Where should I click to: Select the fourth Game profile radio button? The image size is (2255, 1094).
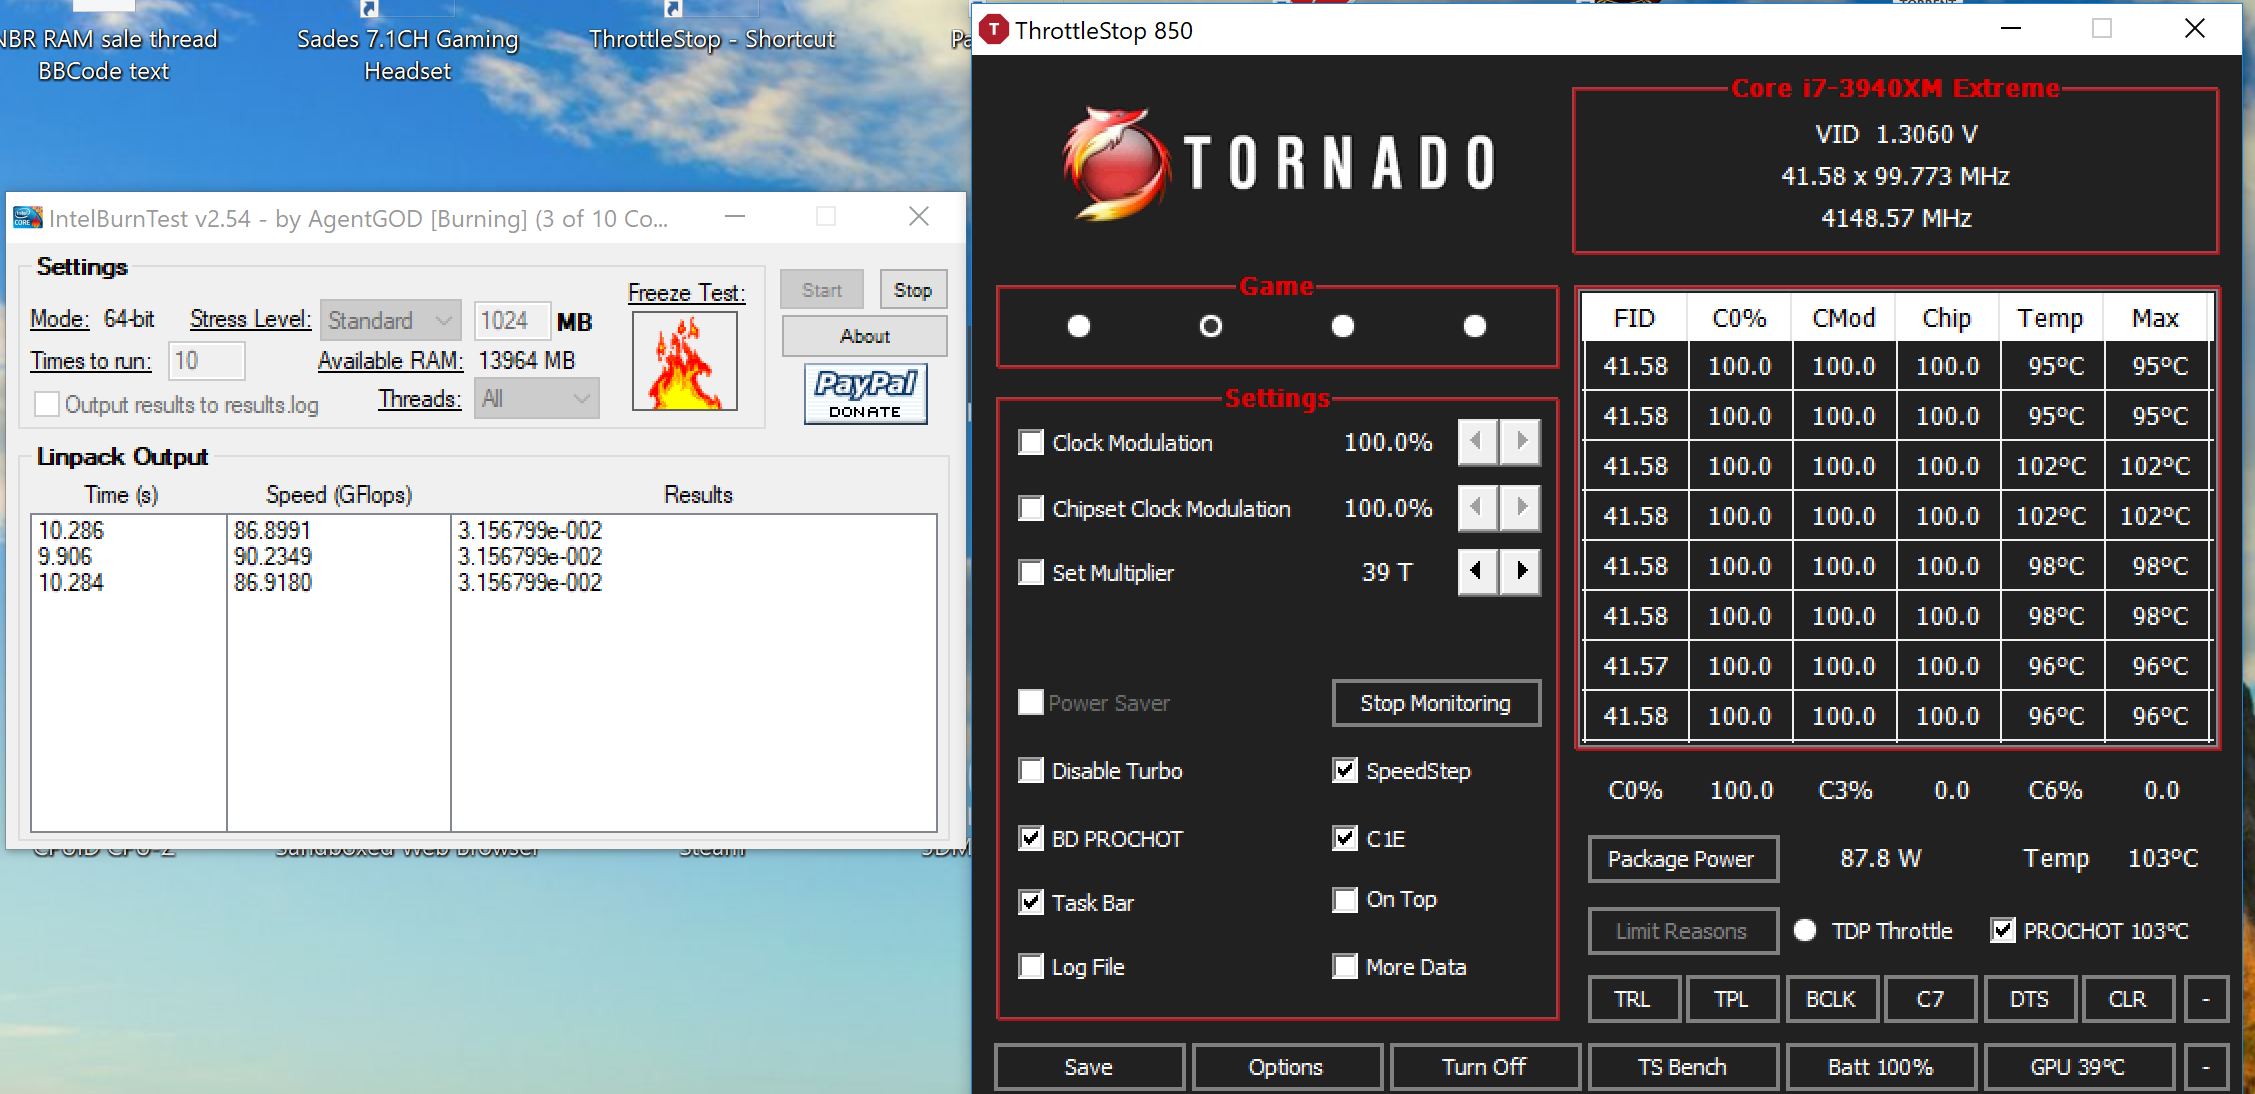1475,326
